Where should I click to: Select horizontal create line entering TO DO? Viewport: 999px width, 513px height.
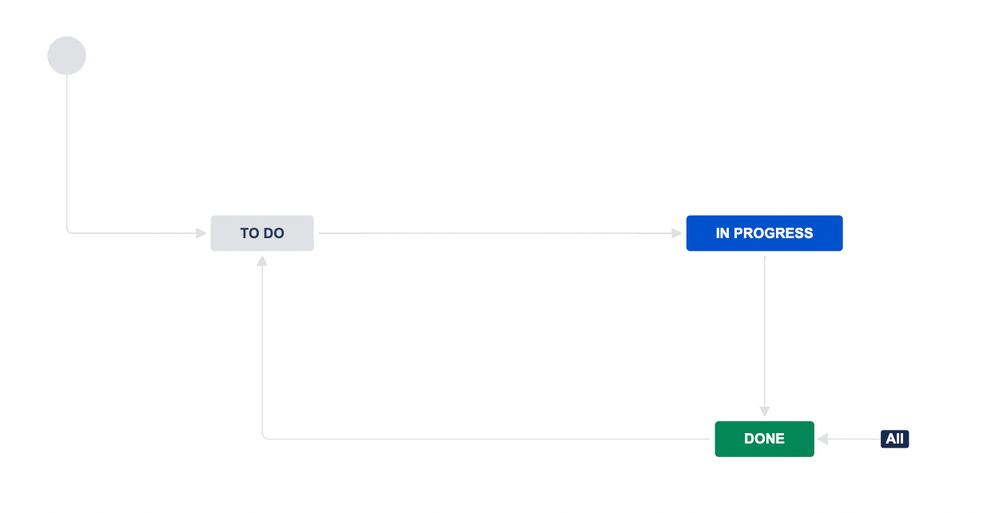(x=134, y=233)
